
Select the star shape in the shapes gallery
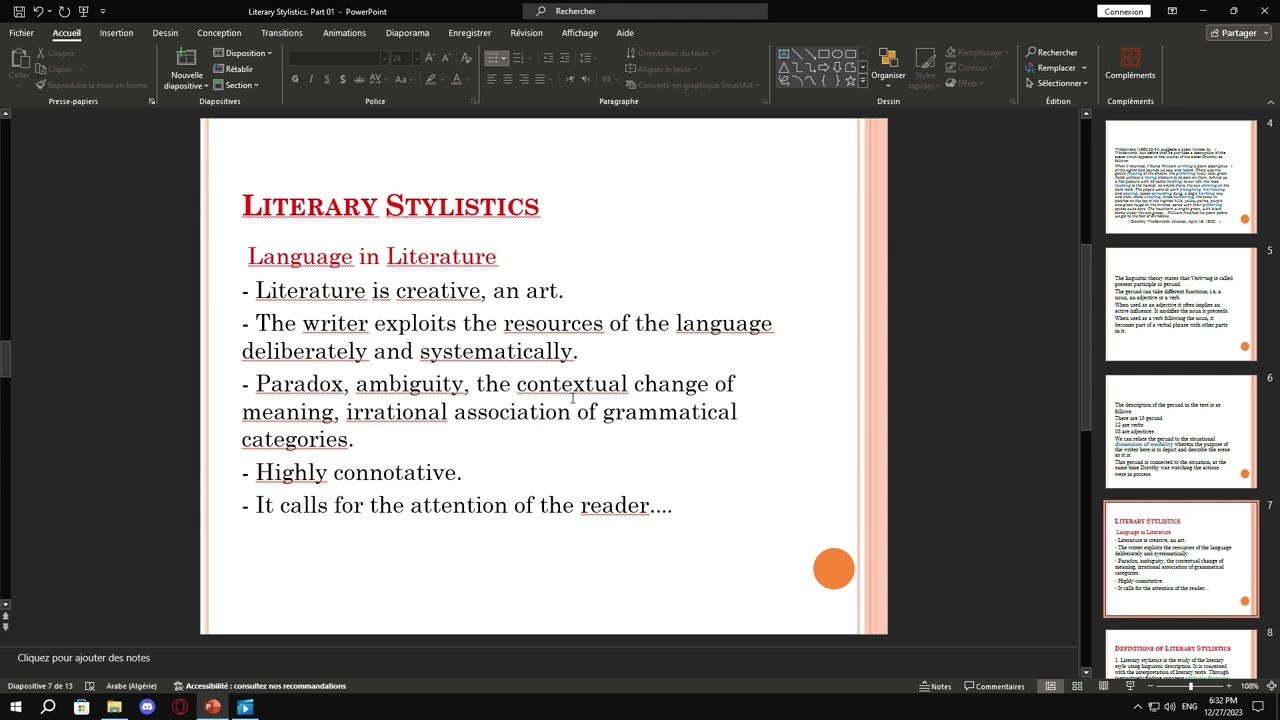(850, 80)
